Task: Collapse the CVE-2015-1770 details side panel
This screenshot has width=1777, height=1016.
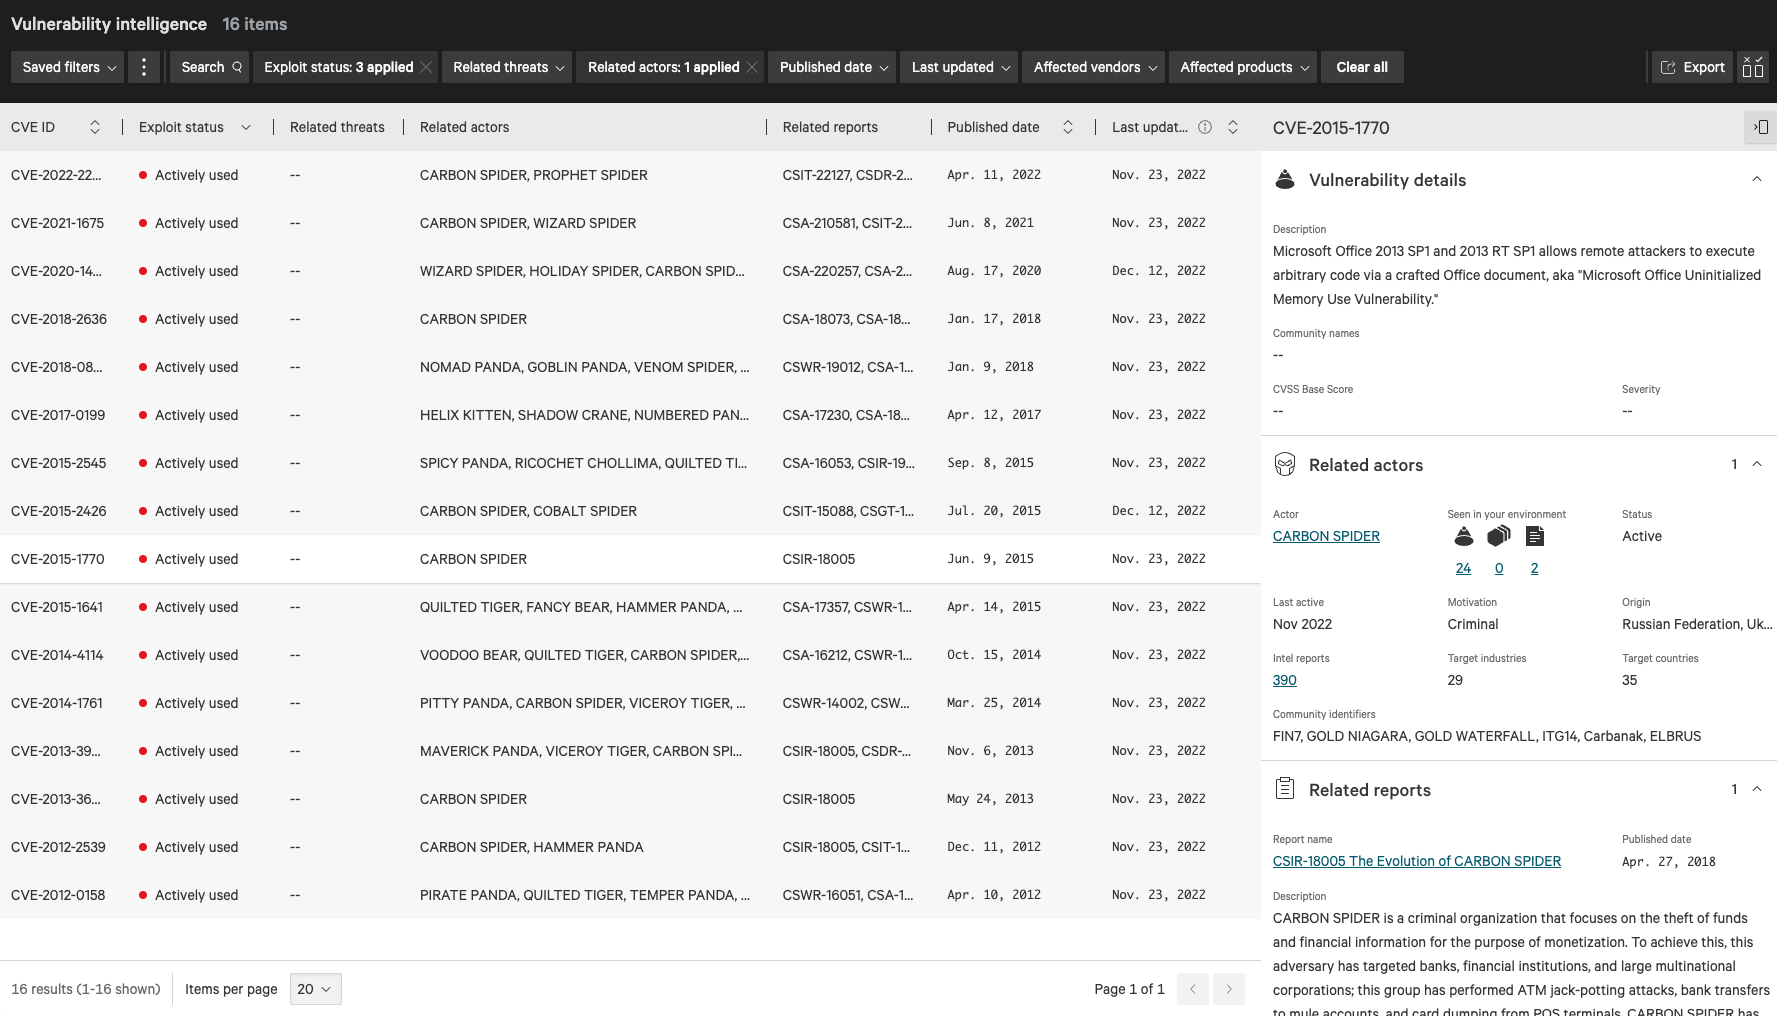Action: [1761, 127]
